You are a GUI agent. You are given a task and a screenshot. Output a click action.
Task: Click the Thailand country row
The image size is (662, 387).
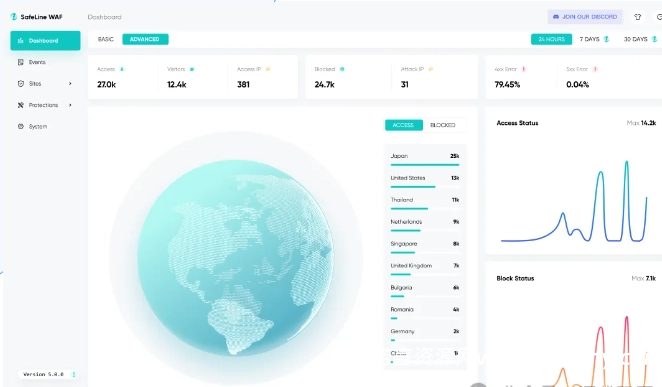pos(425,203)
